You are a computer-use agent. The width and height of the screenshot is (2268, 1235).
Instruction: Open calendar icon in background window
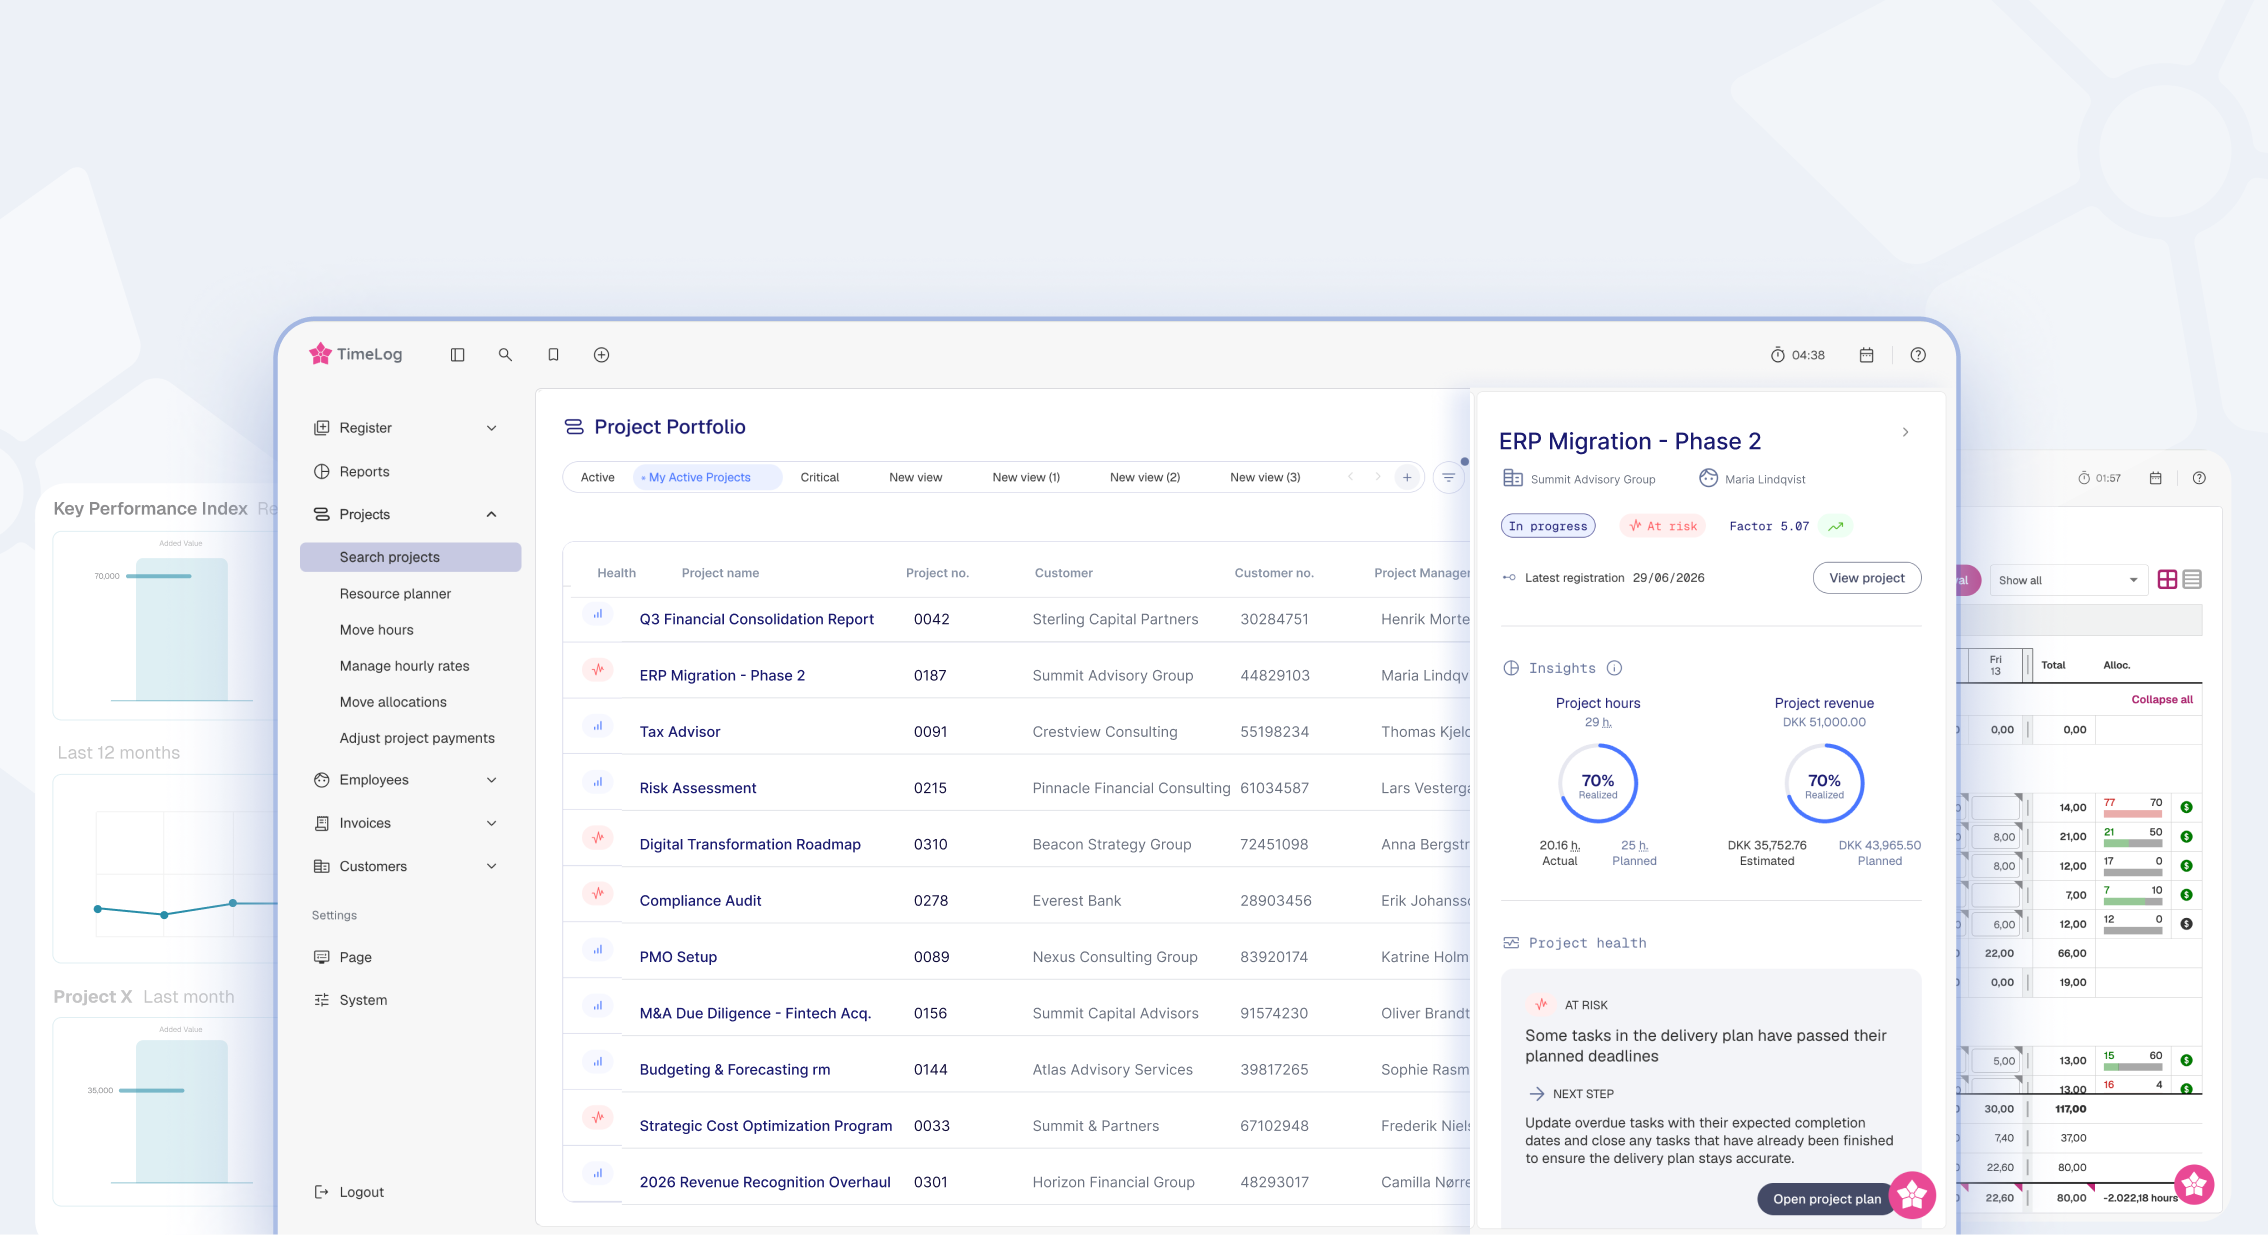click(x=2156, y=478)
